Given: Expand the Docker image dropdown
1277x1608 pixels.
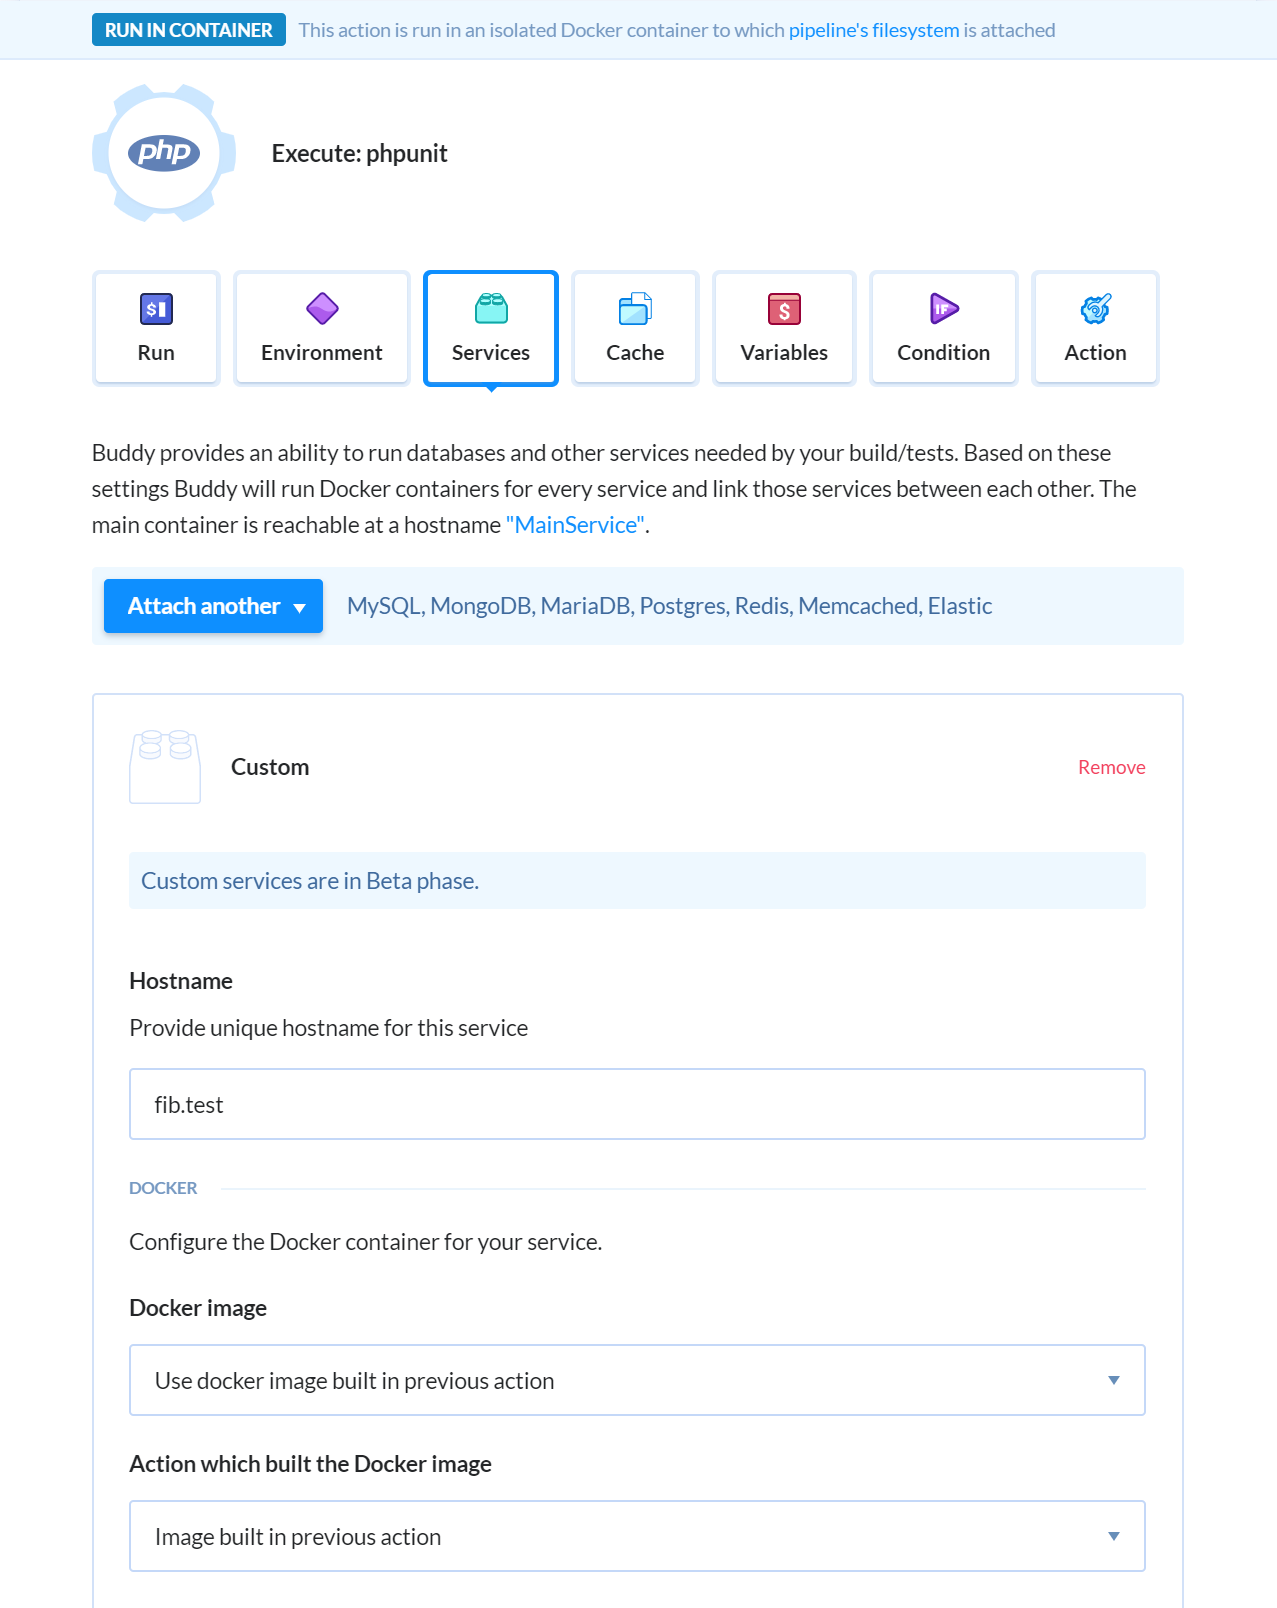Looking at the screenshot, I should 637,1380.
